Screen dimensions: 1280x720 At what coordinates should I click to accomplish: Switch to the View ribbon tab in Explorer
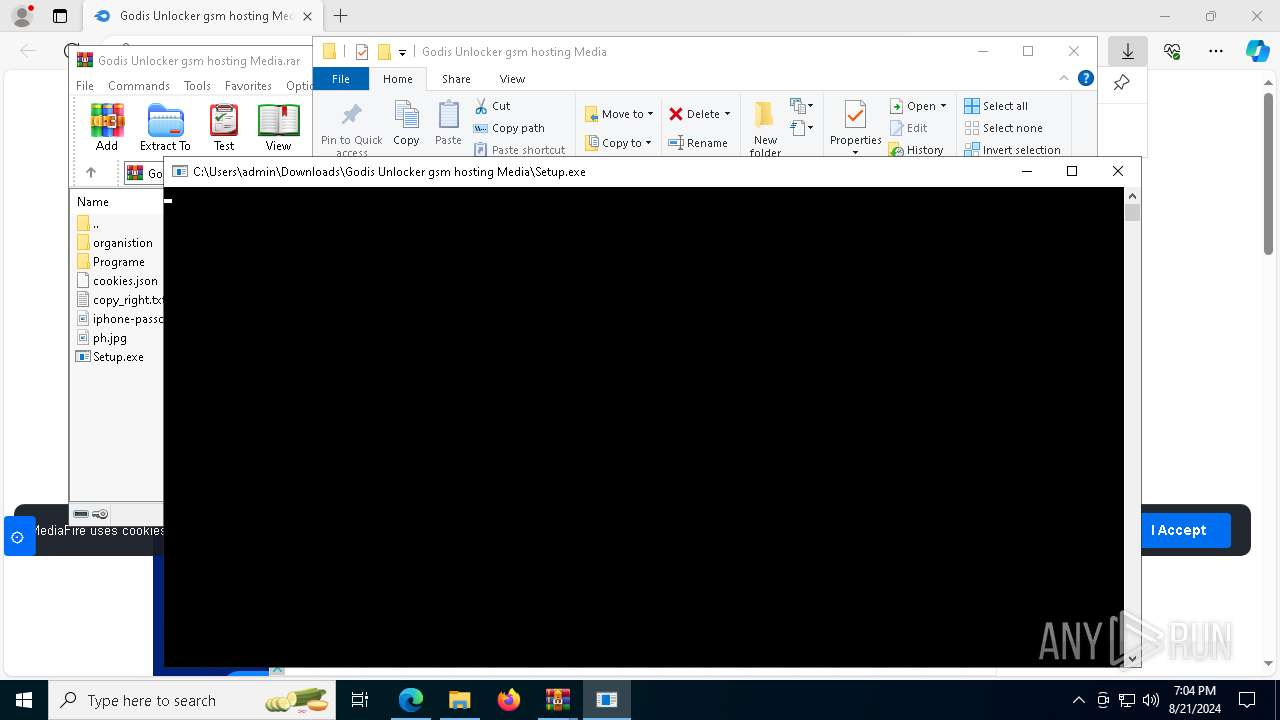pyautogui.click(x=512, y=78)
